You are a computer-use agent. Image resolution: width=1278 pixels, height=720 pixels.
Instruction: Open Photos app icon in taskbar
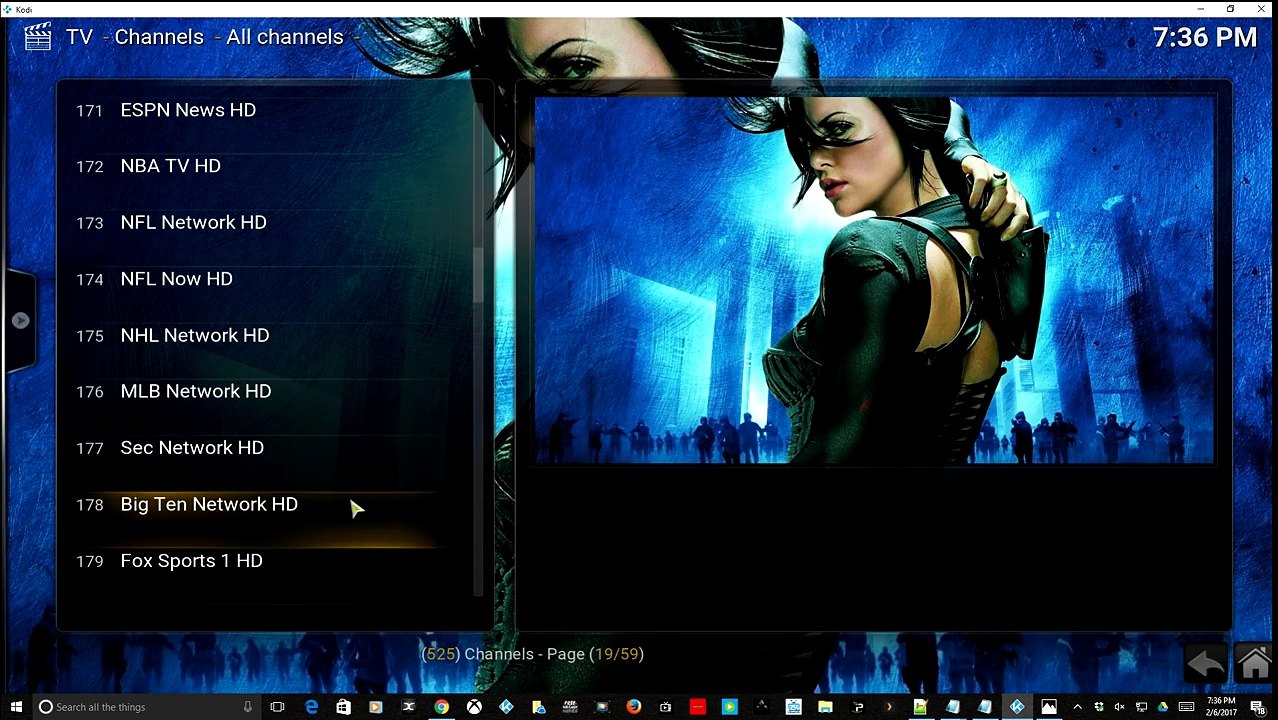click(1049, 707)
